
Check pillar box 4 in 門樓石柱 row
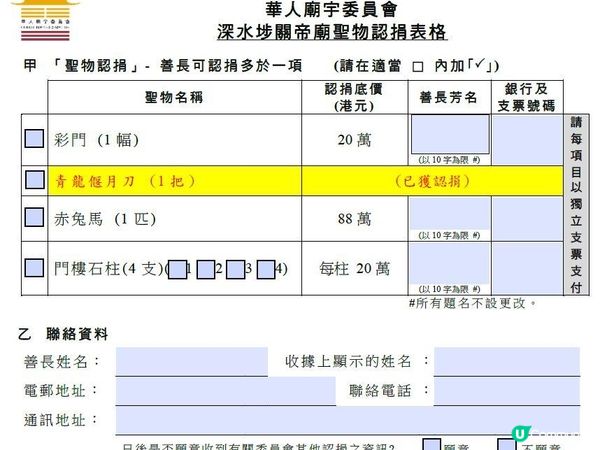click(266, 269)
